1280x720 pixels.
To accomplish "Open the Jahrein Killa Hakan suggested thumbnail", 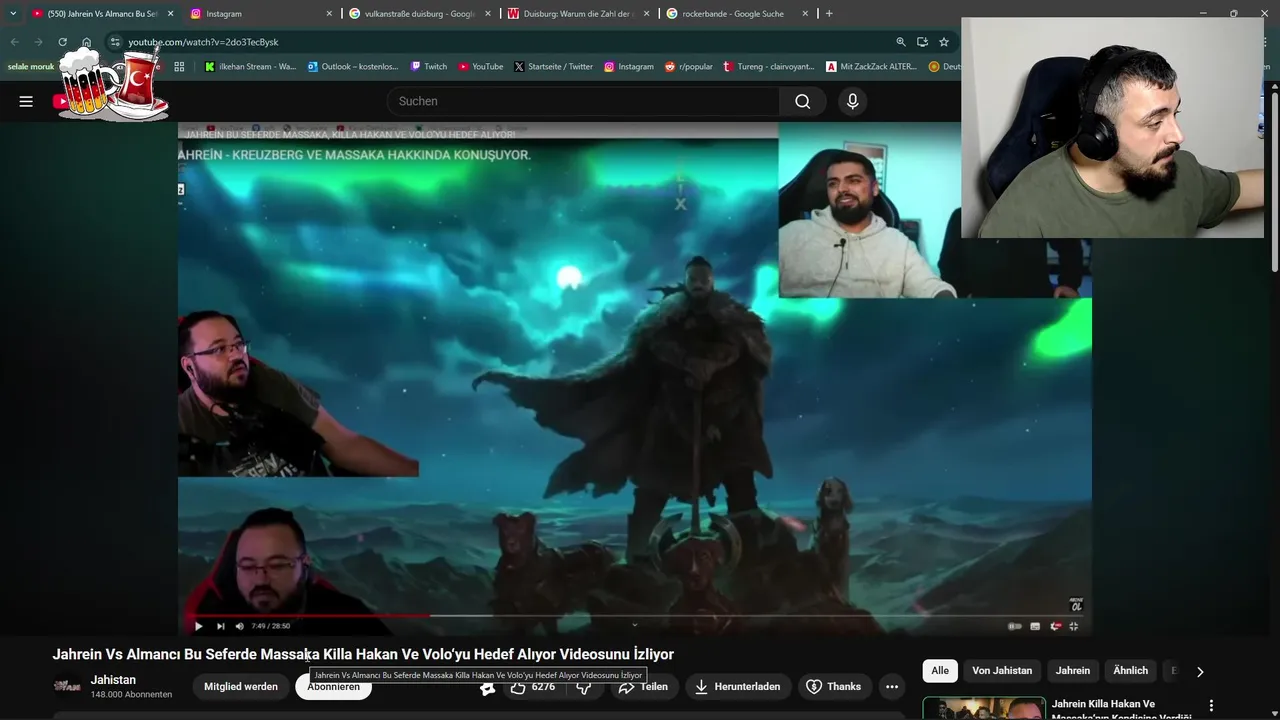I will (984, 708).
